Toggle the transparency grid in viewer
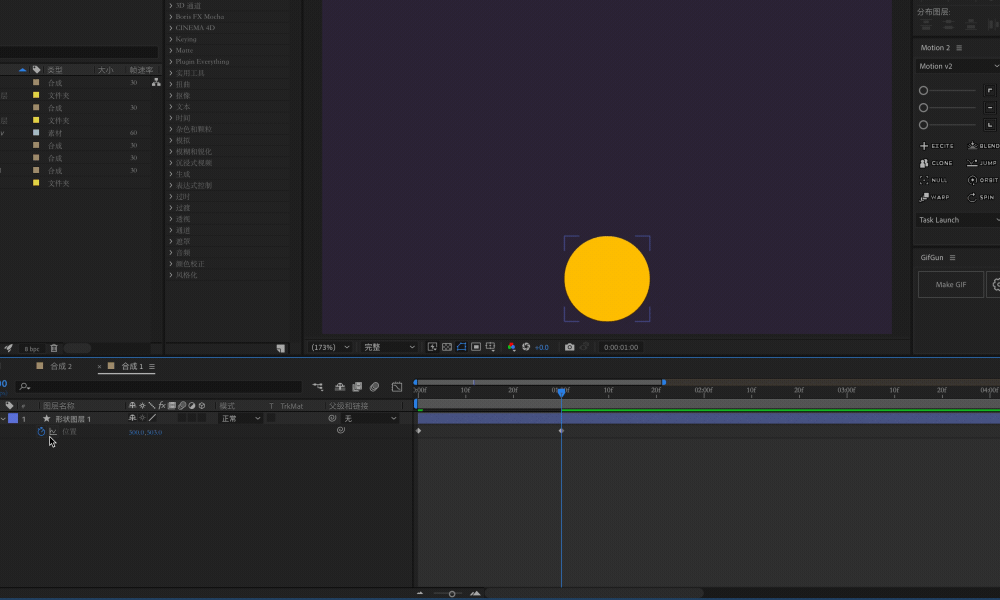 [446, 347]
